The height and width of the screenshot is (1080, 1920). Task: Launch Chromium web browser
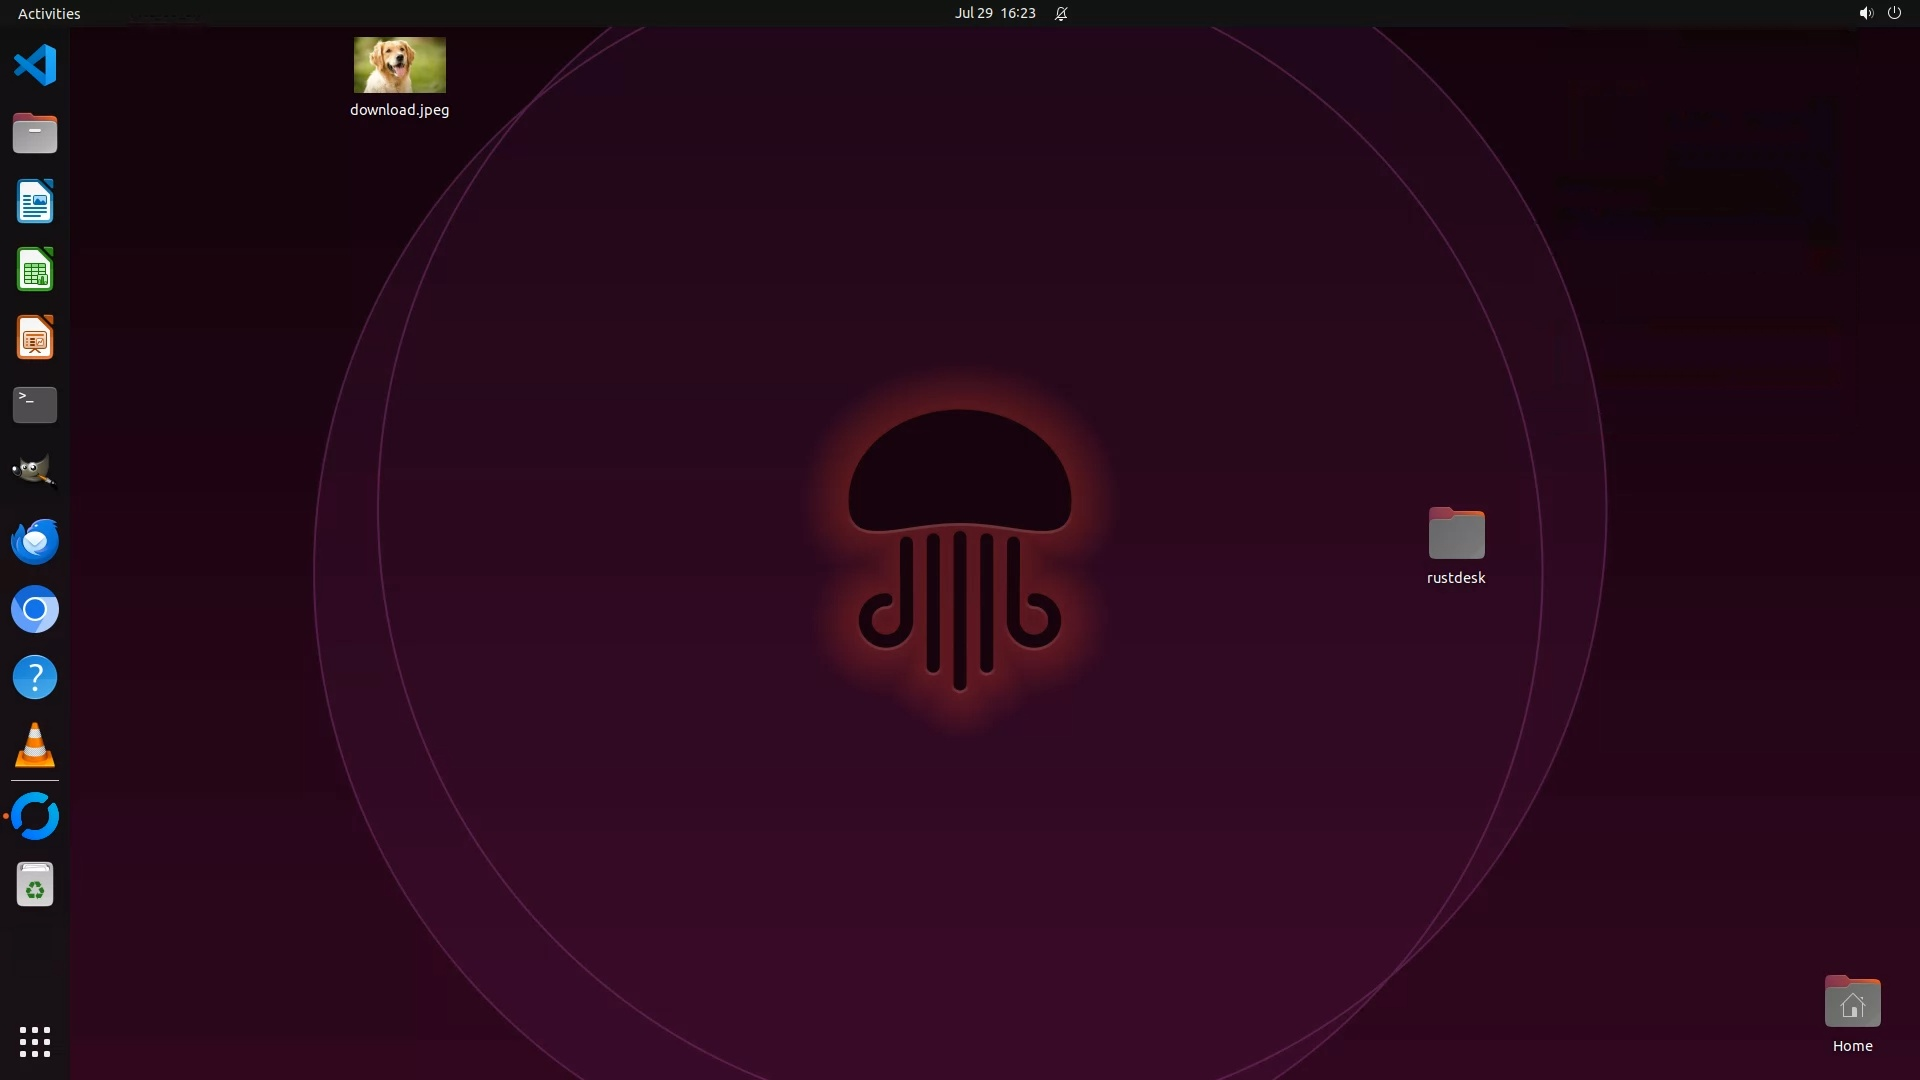[35, 609]
